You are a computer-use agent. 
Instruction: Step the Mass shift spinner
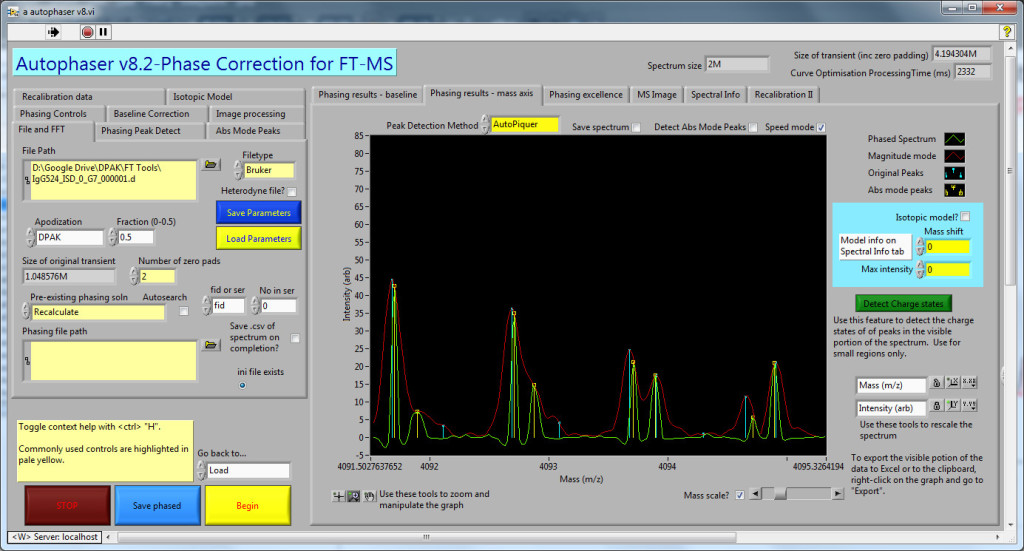point(920,247)
